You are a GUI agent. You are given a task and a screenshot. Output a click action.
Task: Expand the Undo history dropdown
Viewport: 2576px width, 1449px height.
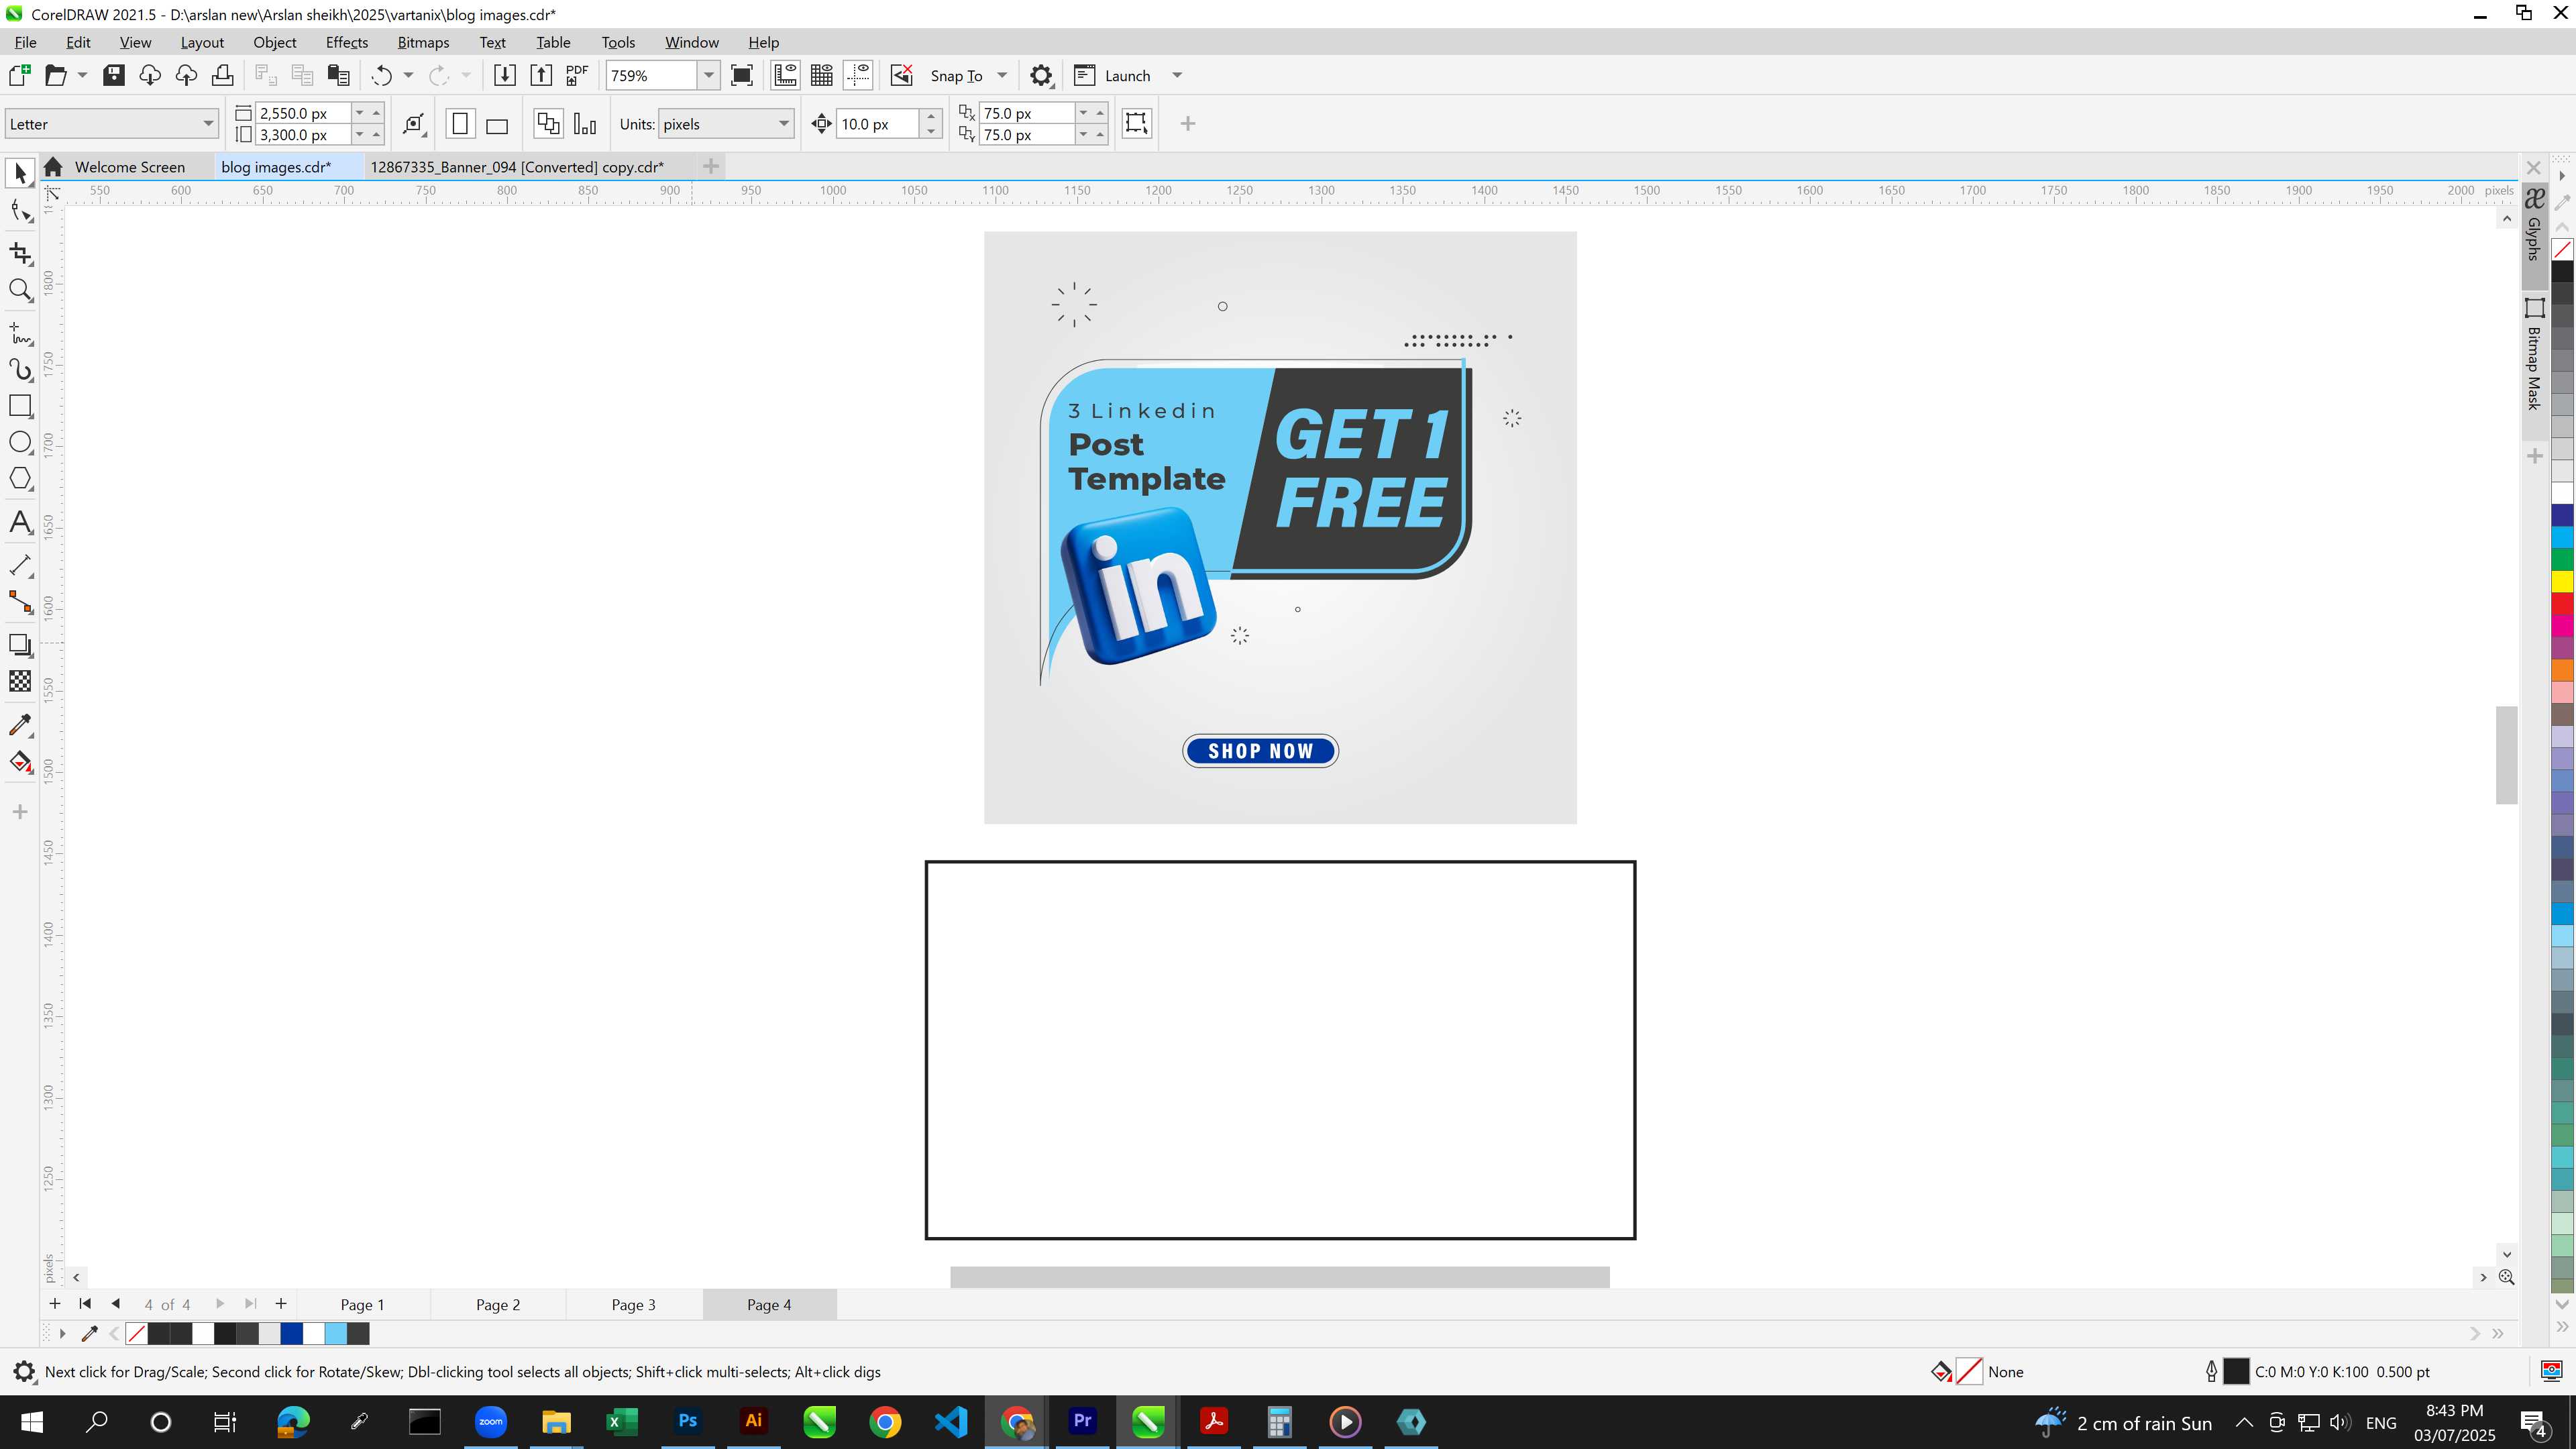tap(408, 76)
